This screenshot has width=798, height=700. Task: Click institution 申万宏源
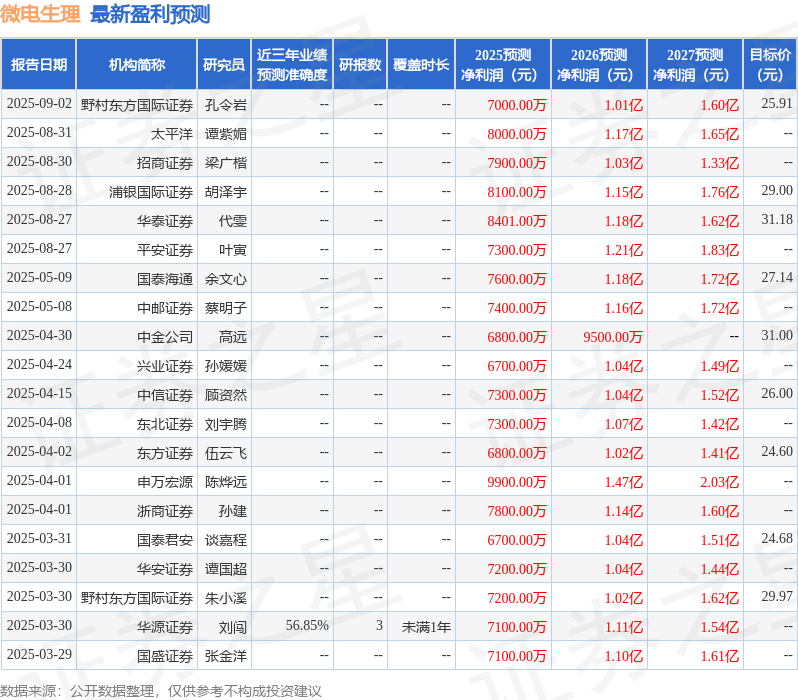[x=165, y=483]
